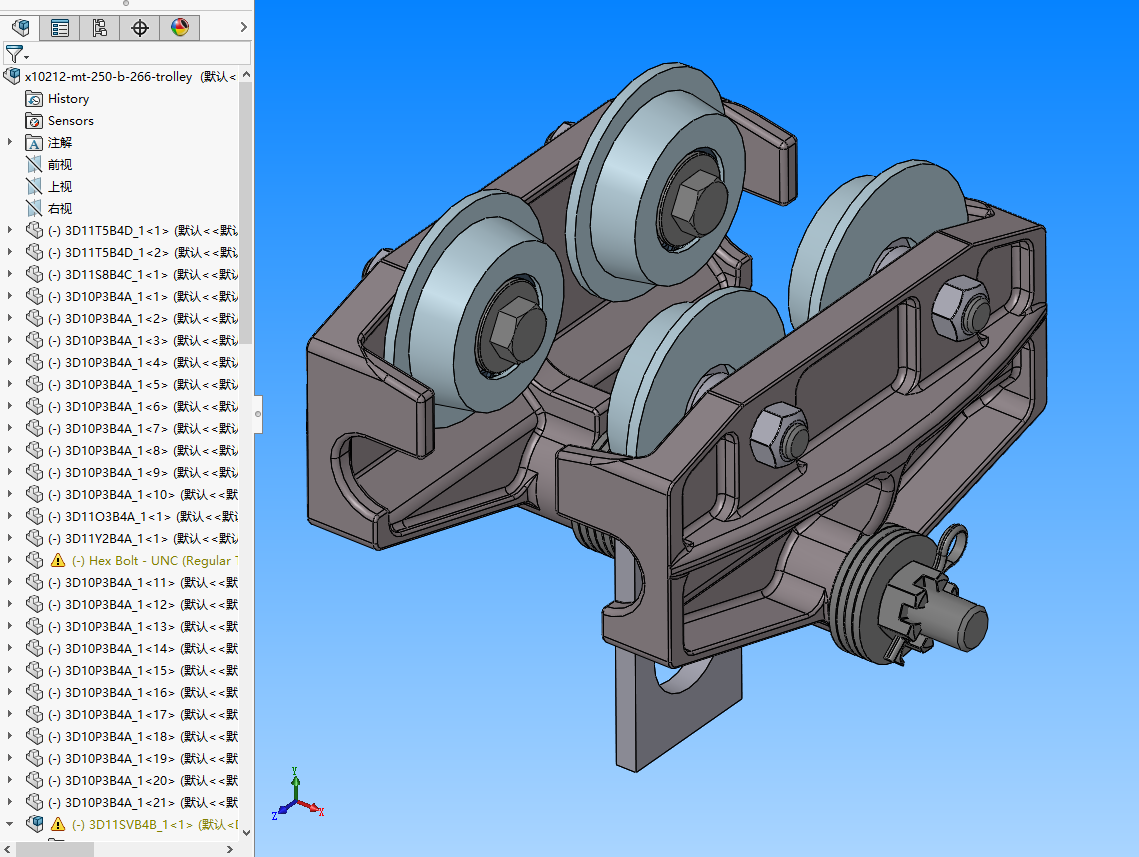The width and height of the screenshot is (1139, 857).
Task: Click the tree scrollbar up arrow
Action: pyautogui.click(x=246, y=75)
